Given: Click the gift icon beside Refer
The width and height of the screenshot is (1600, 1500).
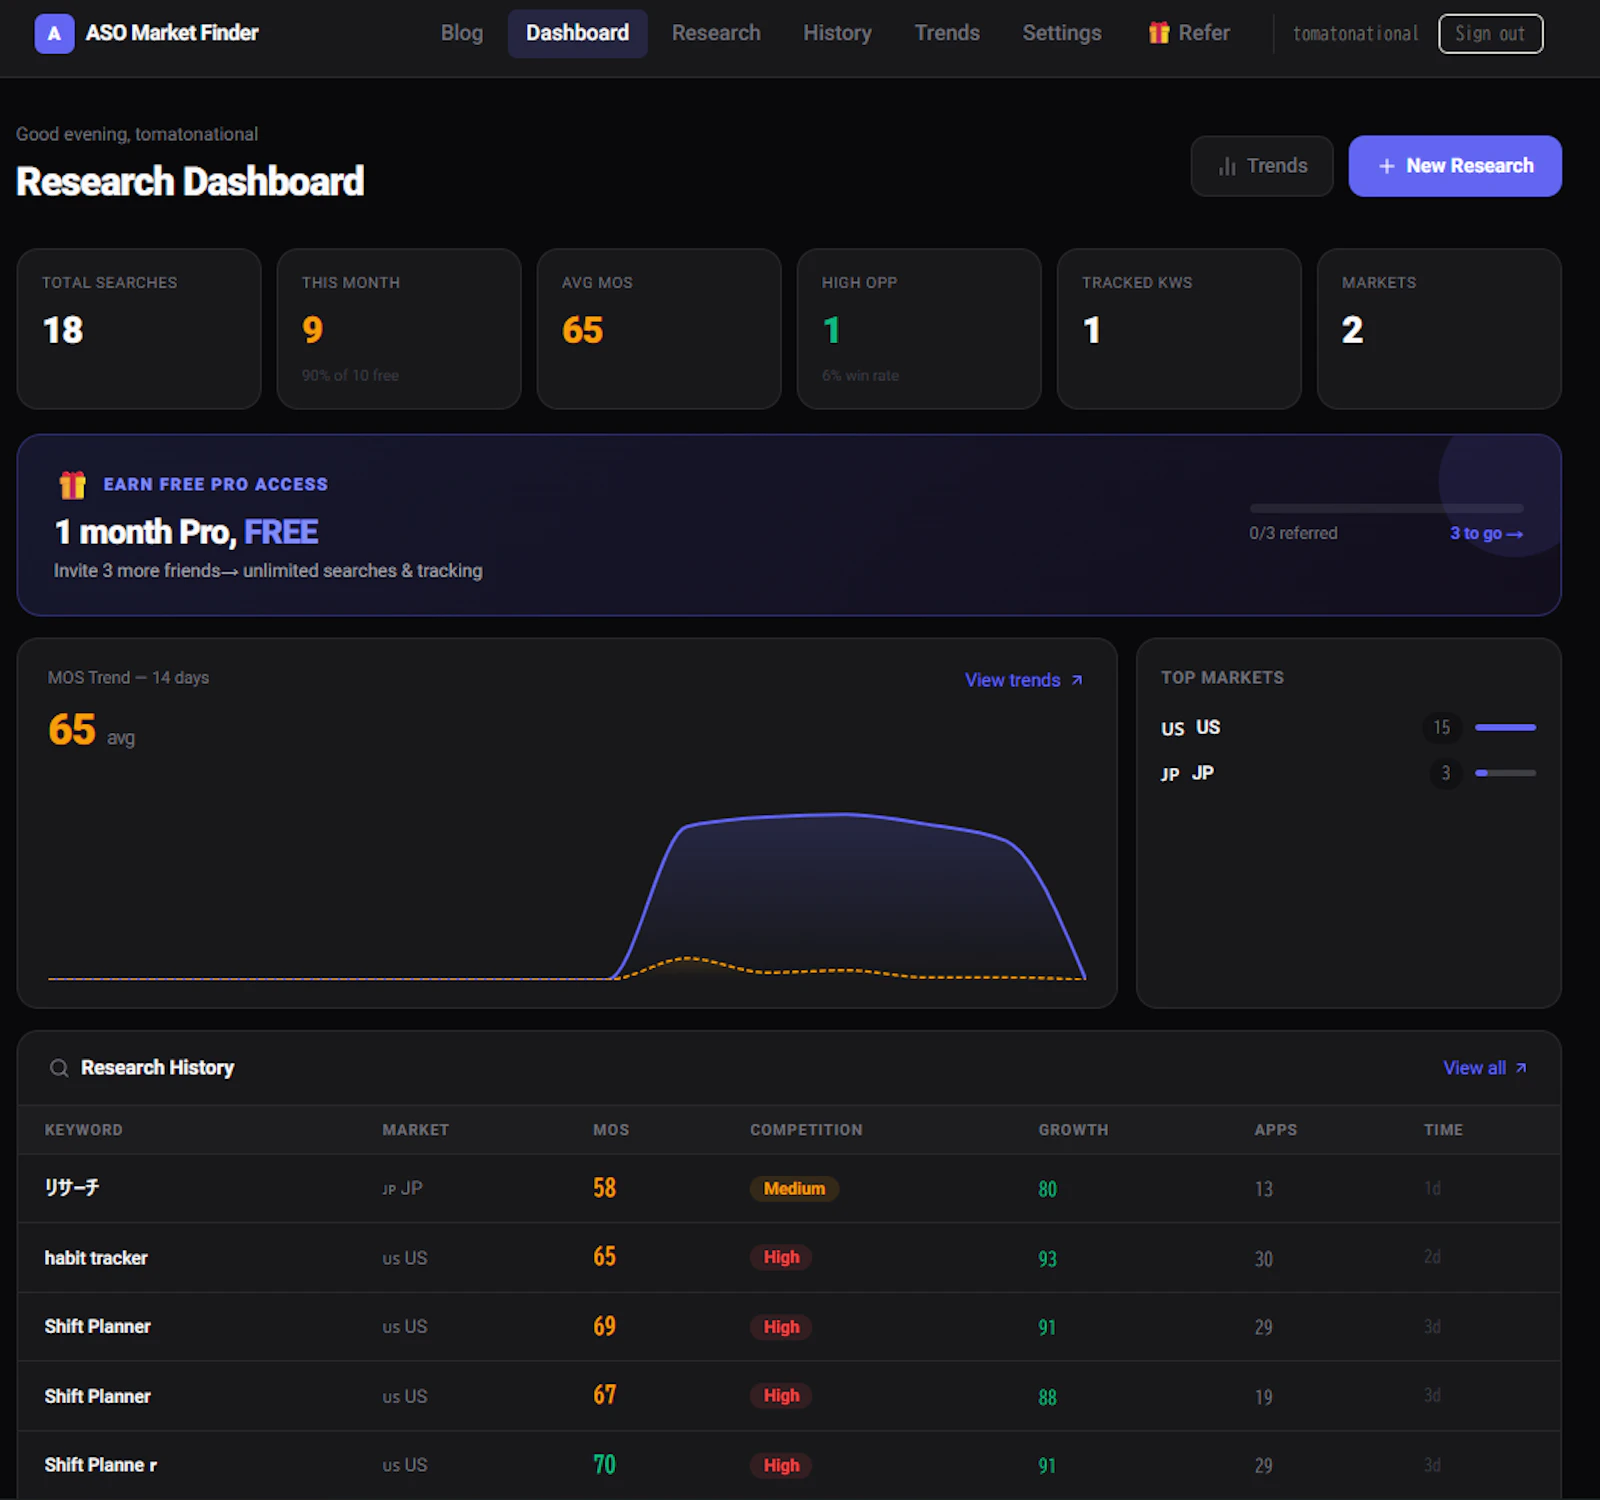Looking at the screenshot, I should 1159,33.
